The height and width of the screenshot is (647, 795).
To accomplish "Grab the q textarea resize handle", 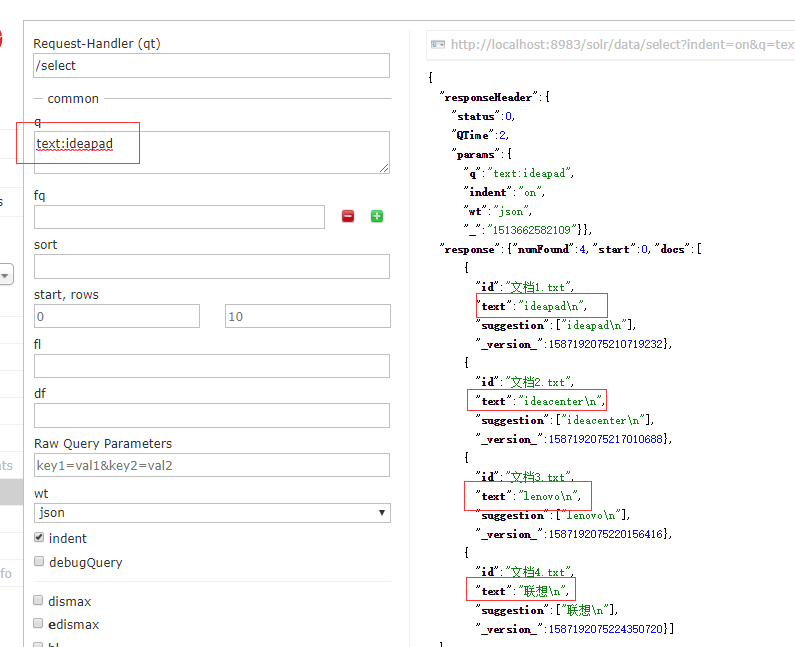I will 384,168.
